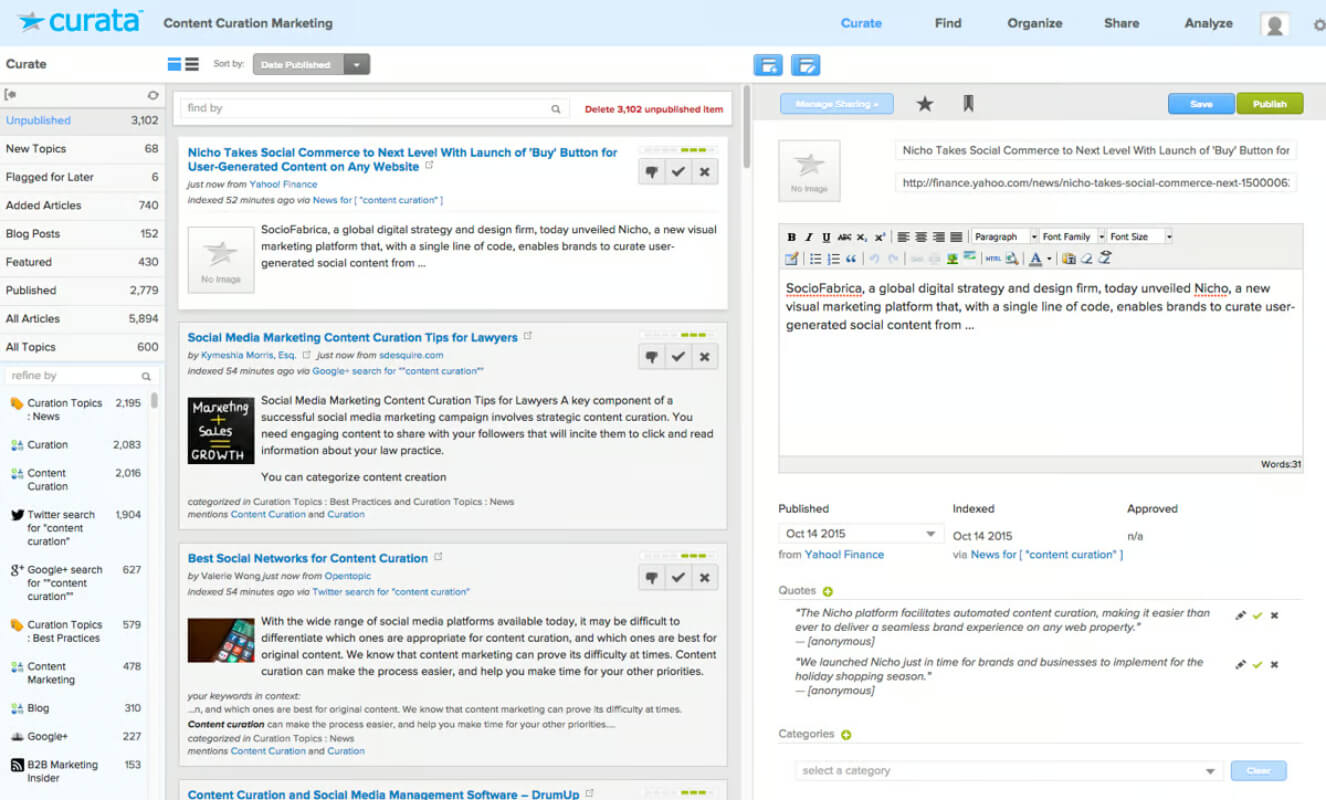Add a new quote with plus icon
The height and width of the screenshot is (800, 1326).
click(827, 591)
